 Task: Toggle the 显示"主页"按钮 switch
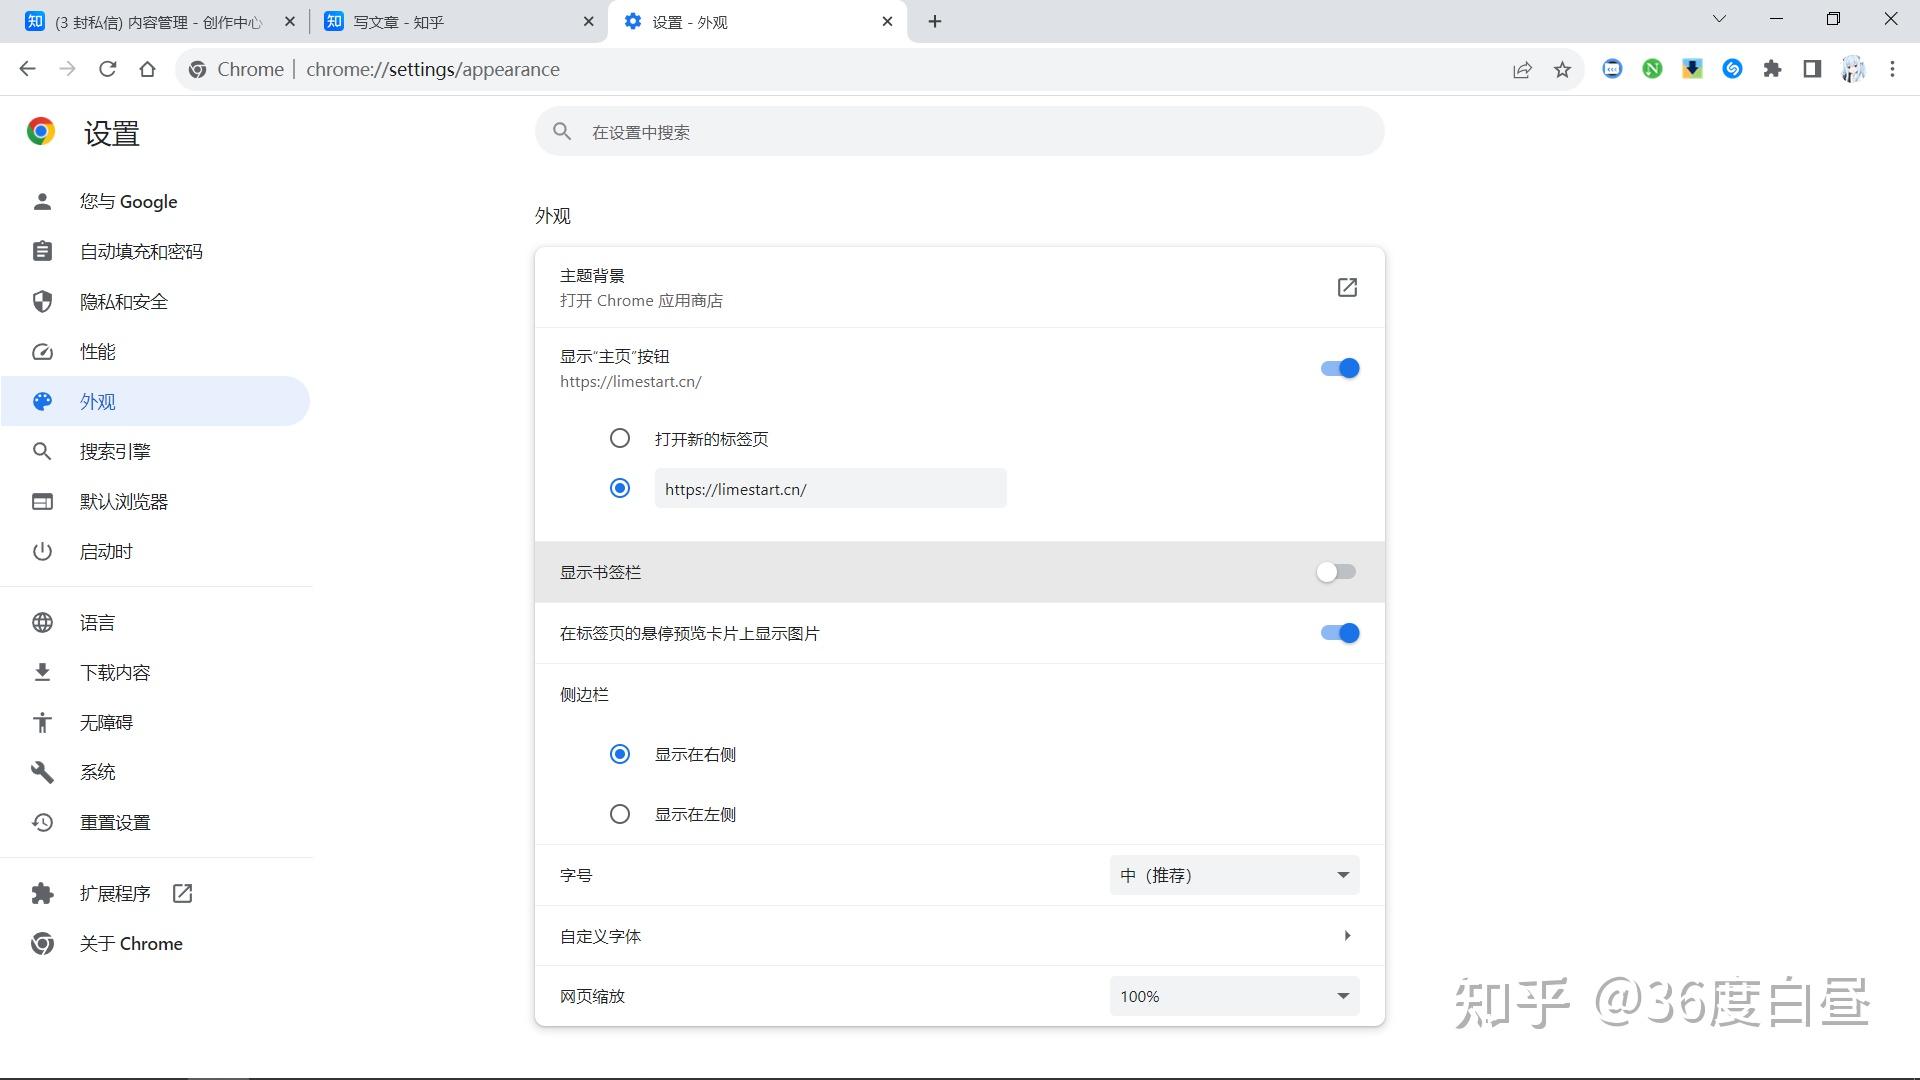(1339, 368)
